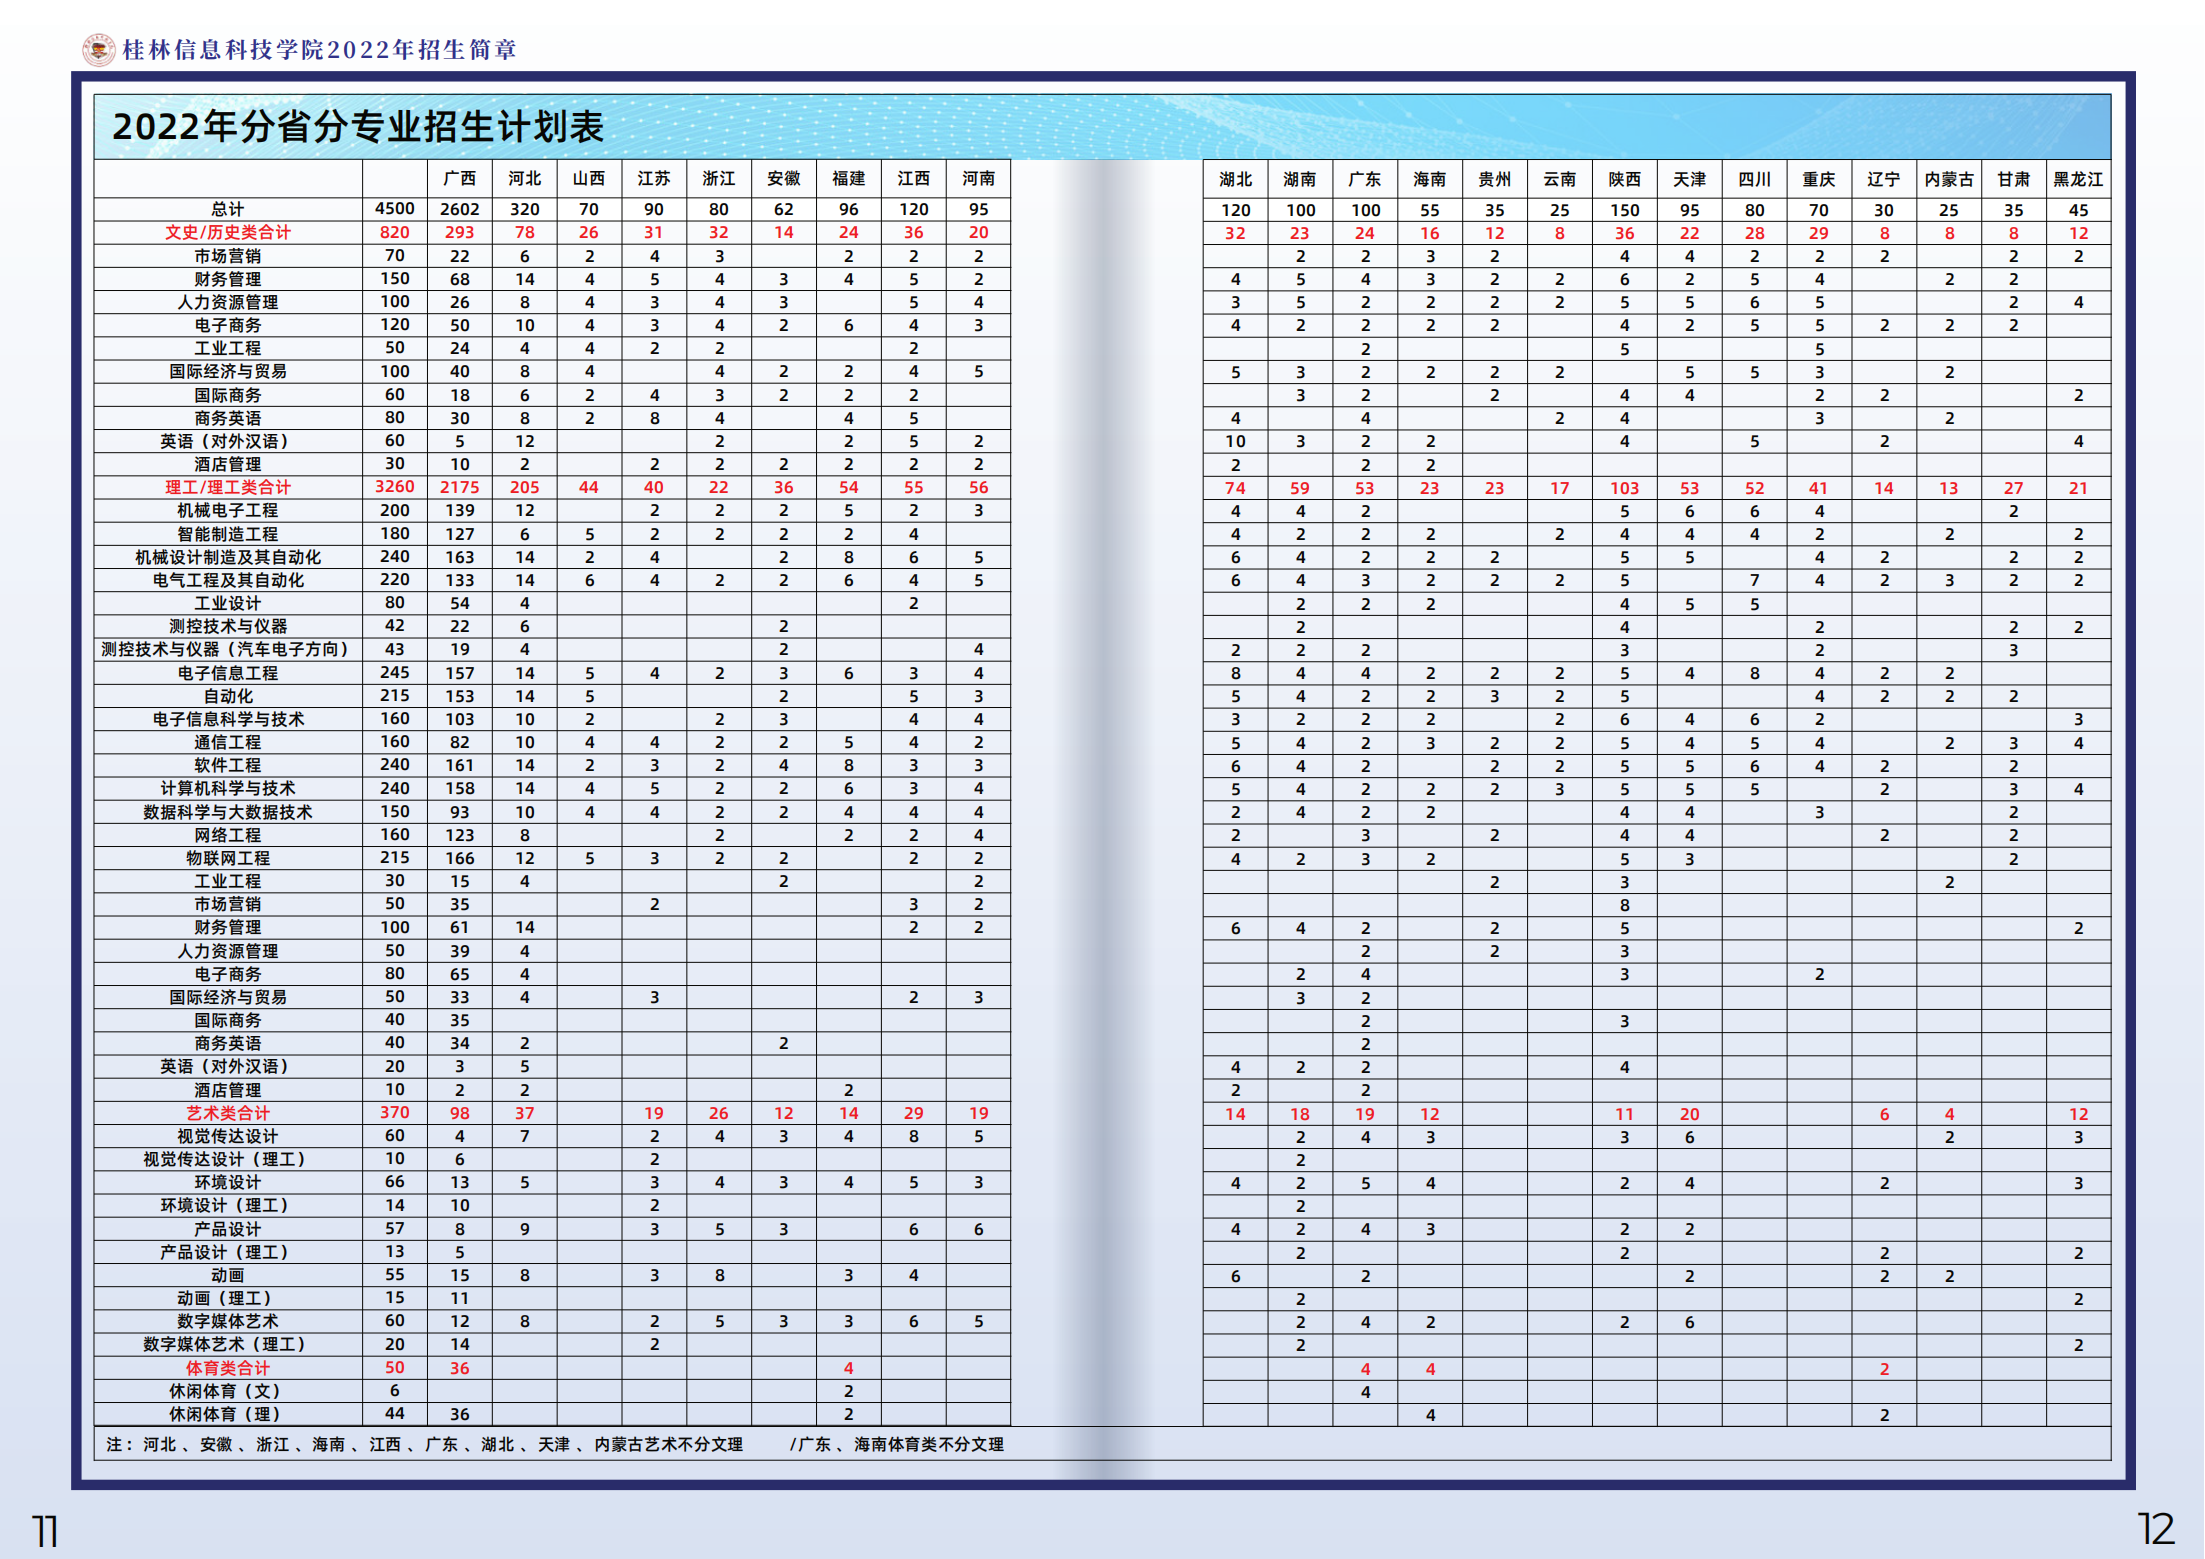The width and height of the screenshot is (2205, 1559).
Task: Click page number 11 at bottom left
Action: [x=45, y=1530]
